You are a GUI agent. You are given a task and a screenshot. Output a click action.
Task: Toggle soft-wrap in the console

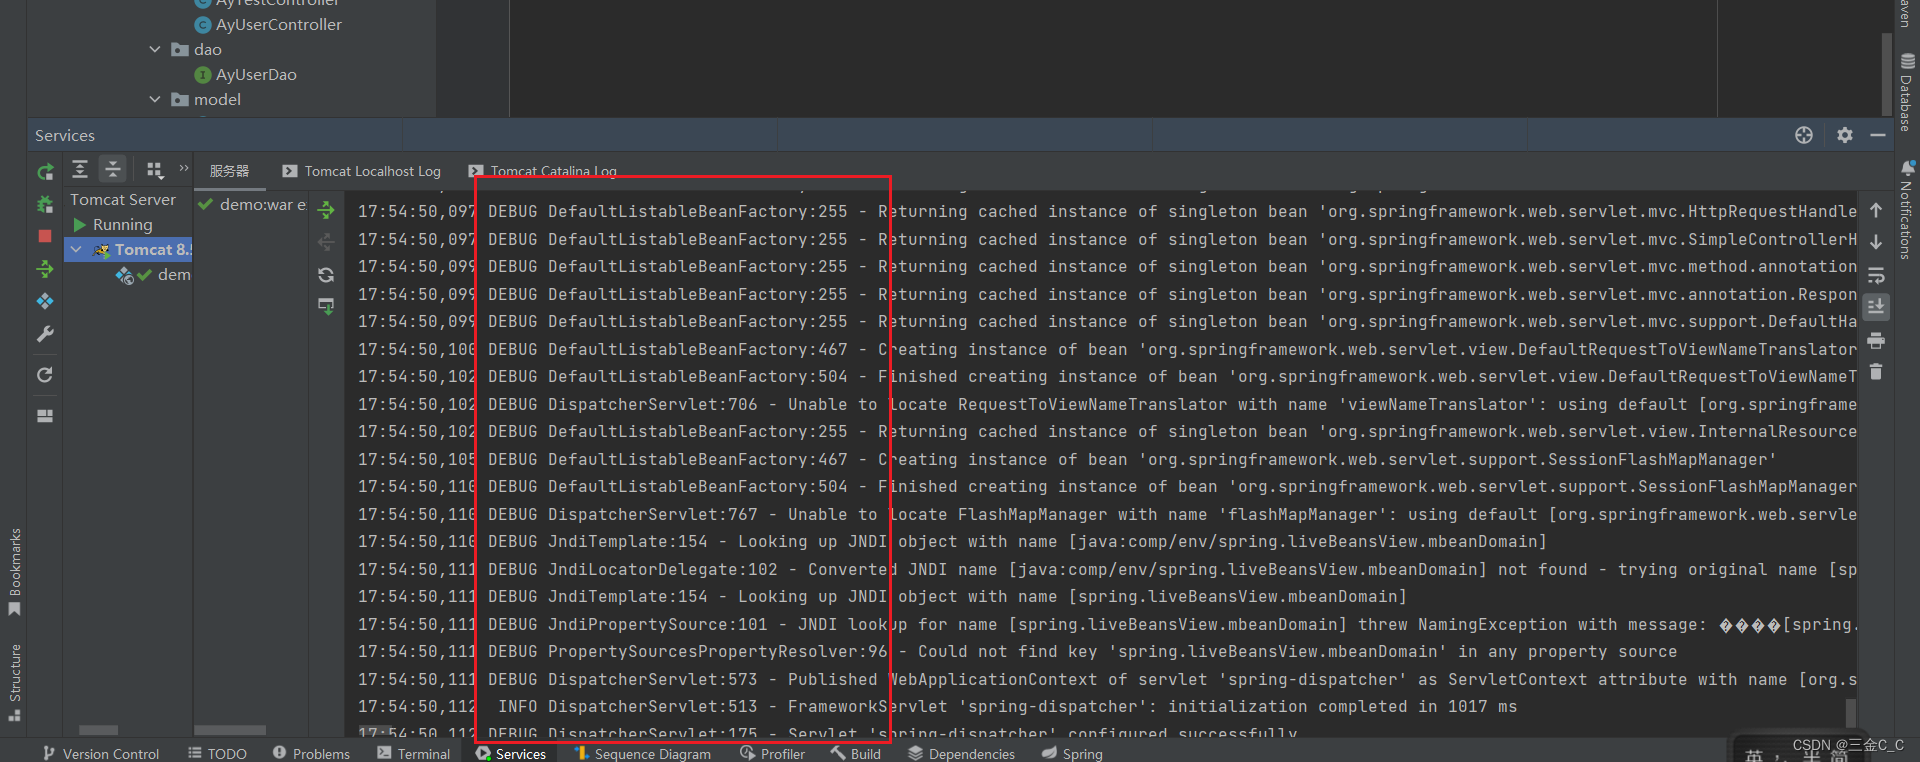click(x=1876, y=275)
